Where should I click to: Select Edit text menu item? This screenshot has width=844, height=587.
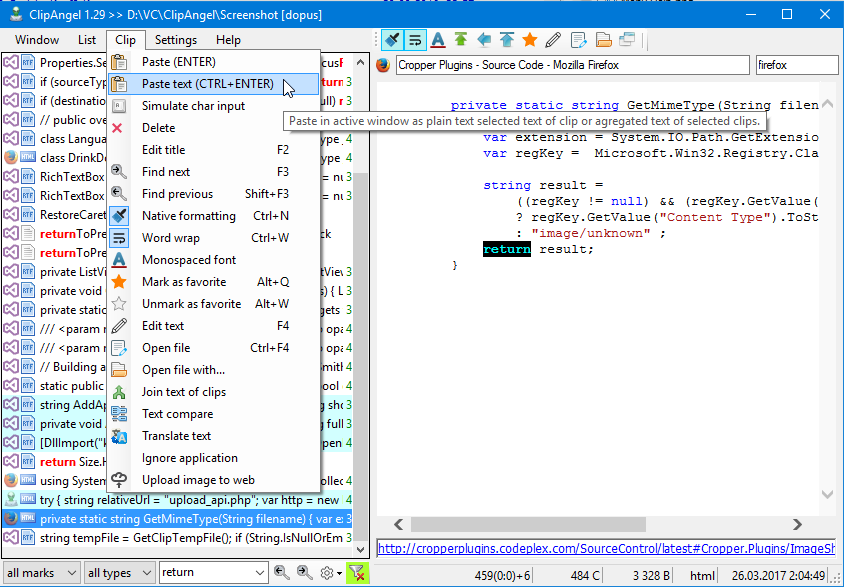click(x=214, y=326)
